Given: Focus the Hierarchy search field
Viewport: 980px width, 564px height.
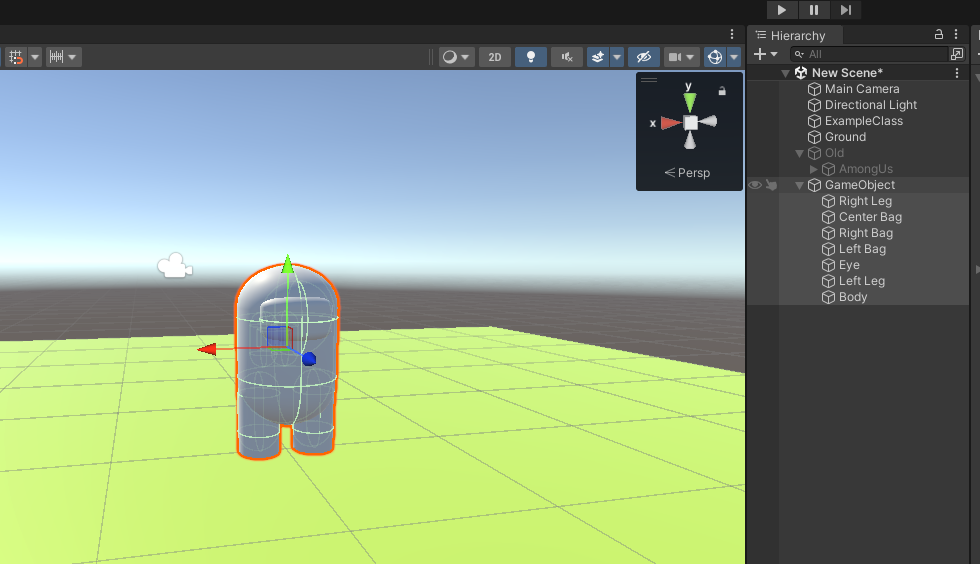Looking at the screenshot, I should [869, 54].
